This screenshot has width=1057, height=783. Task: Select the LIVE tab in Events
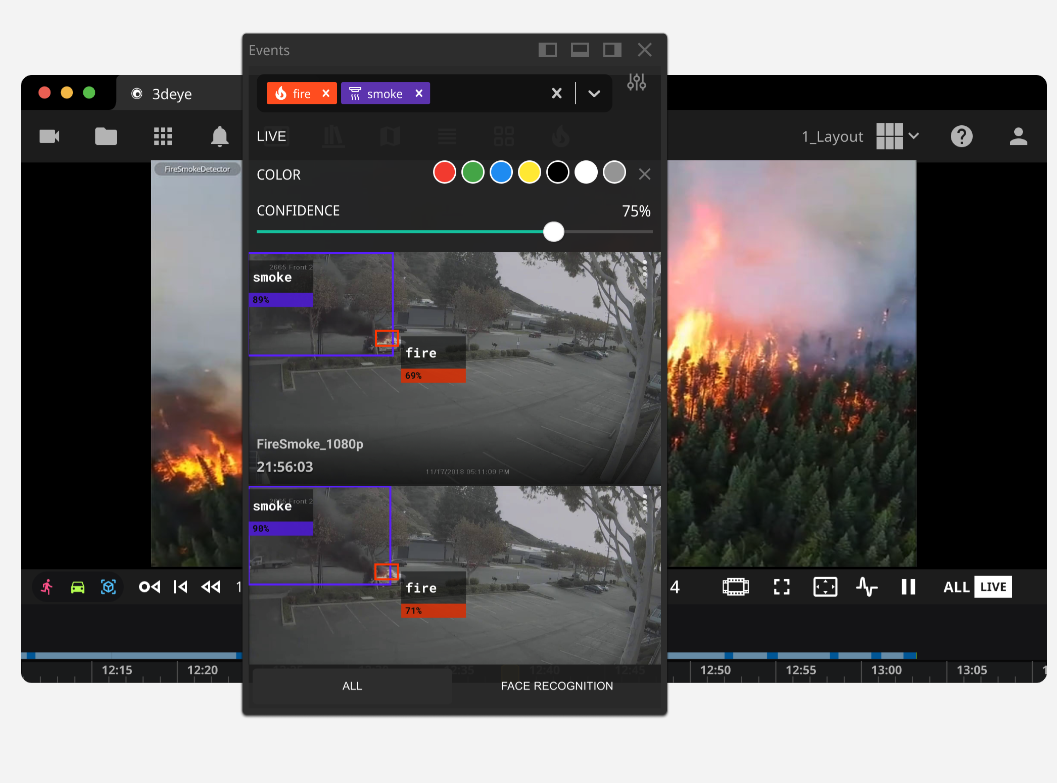271,136
